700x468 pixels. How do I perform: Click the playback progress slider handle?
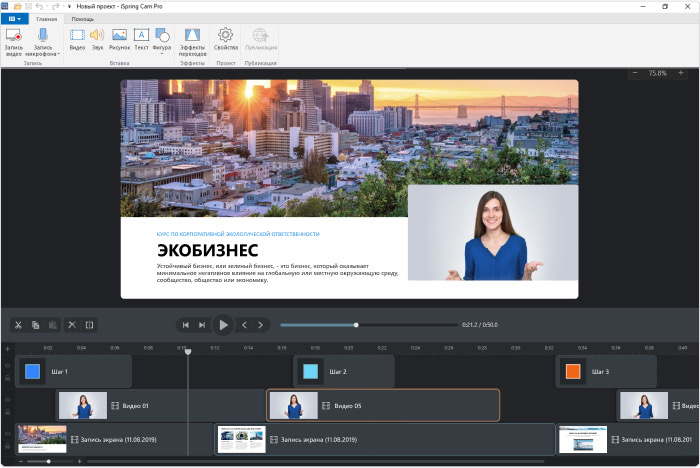pyautogui.click(x=356, y=325)
